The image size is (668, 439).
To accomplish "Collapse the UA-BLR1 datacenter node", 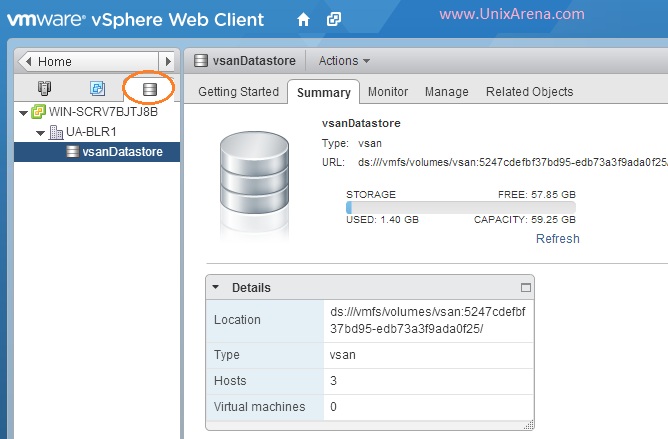I will tap(41, 133).
